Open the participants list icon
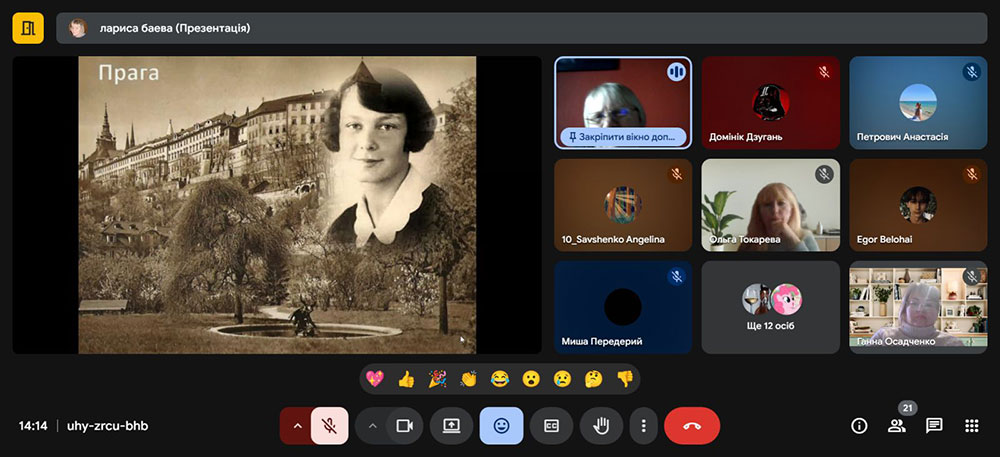The height and width of the screenshot is (457, 1000). (x=896, y=425)
